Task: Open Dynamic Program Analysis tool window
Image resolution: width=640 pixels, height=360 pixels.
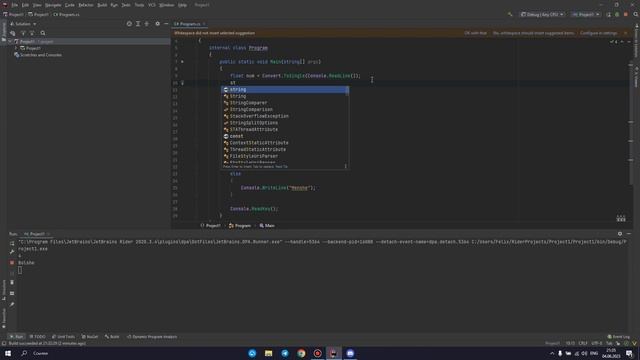Action: tap(152, 337)
